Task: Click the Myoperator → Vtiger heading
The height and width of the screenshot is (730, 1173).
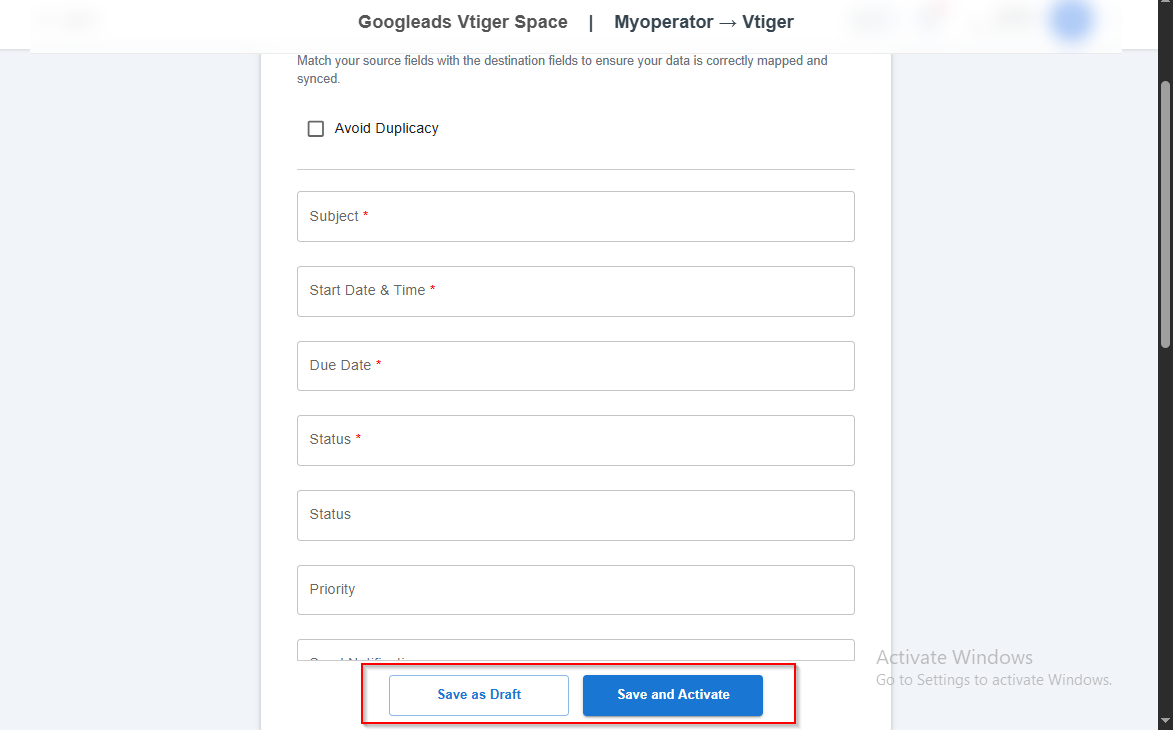Action: [x=703, y=22]
